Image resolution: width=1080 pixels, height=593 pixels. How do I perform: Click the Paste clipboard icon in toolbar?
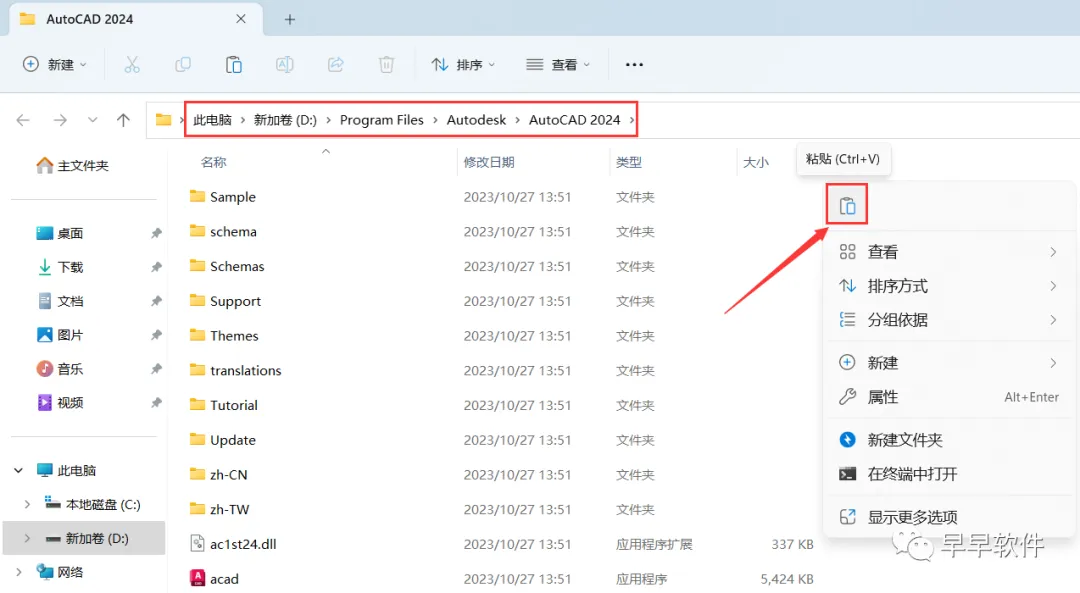(233, 65)
